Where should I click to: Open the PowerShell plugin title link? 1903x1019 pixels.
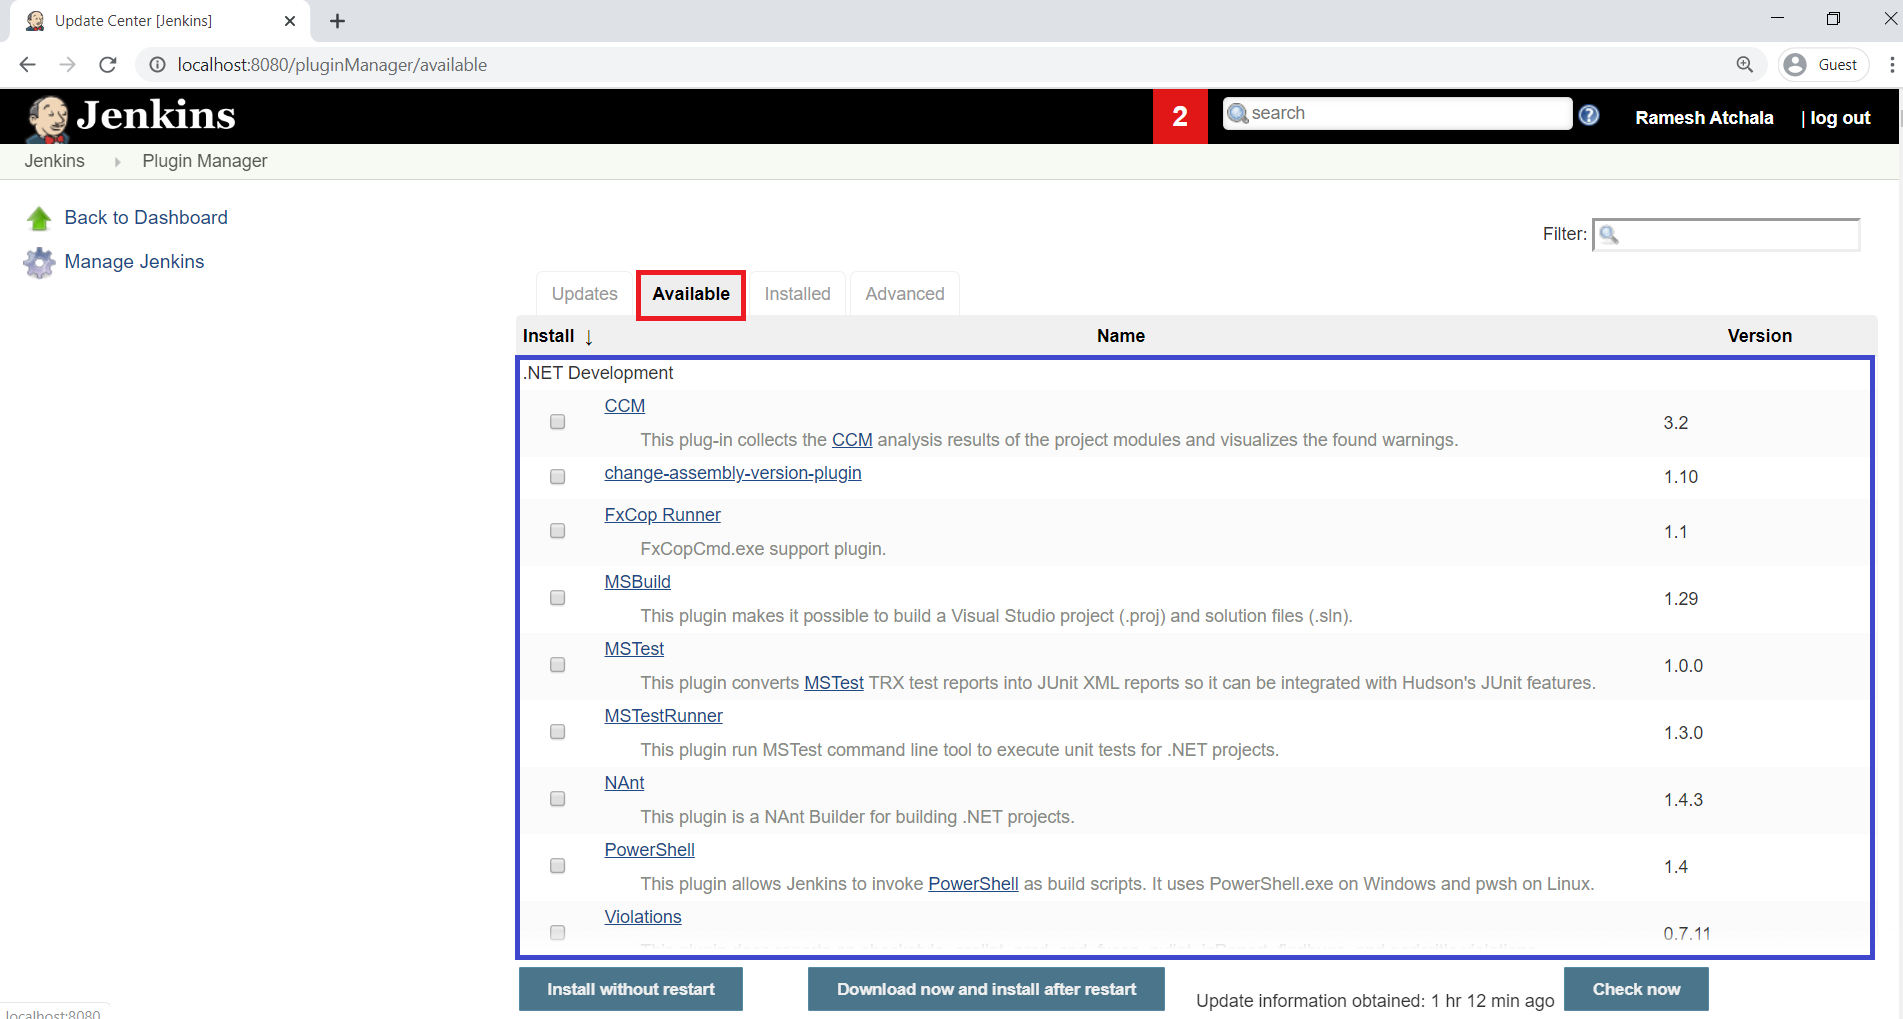[x=649, y=850]
